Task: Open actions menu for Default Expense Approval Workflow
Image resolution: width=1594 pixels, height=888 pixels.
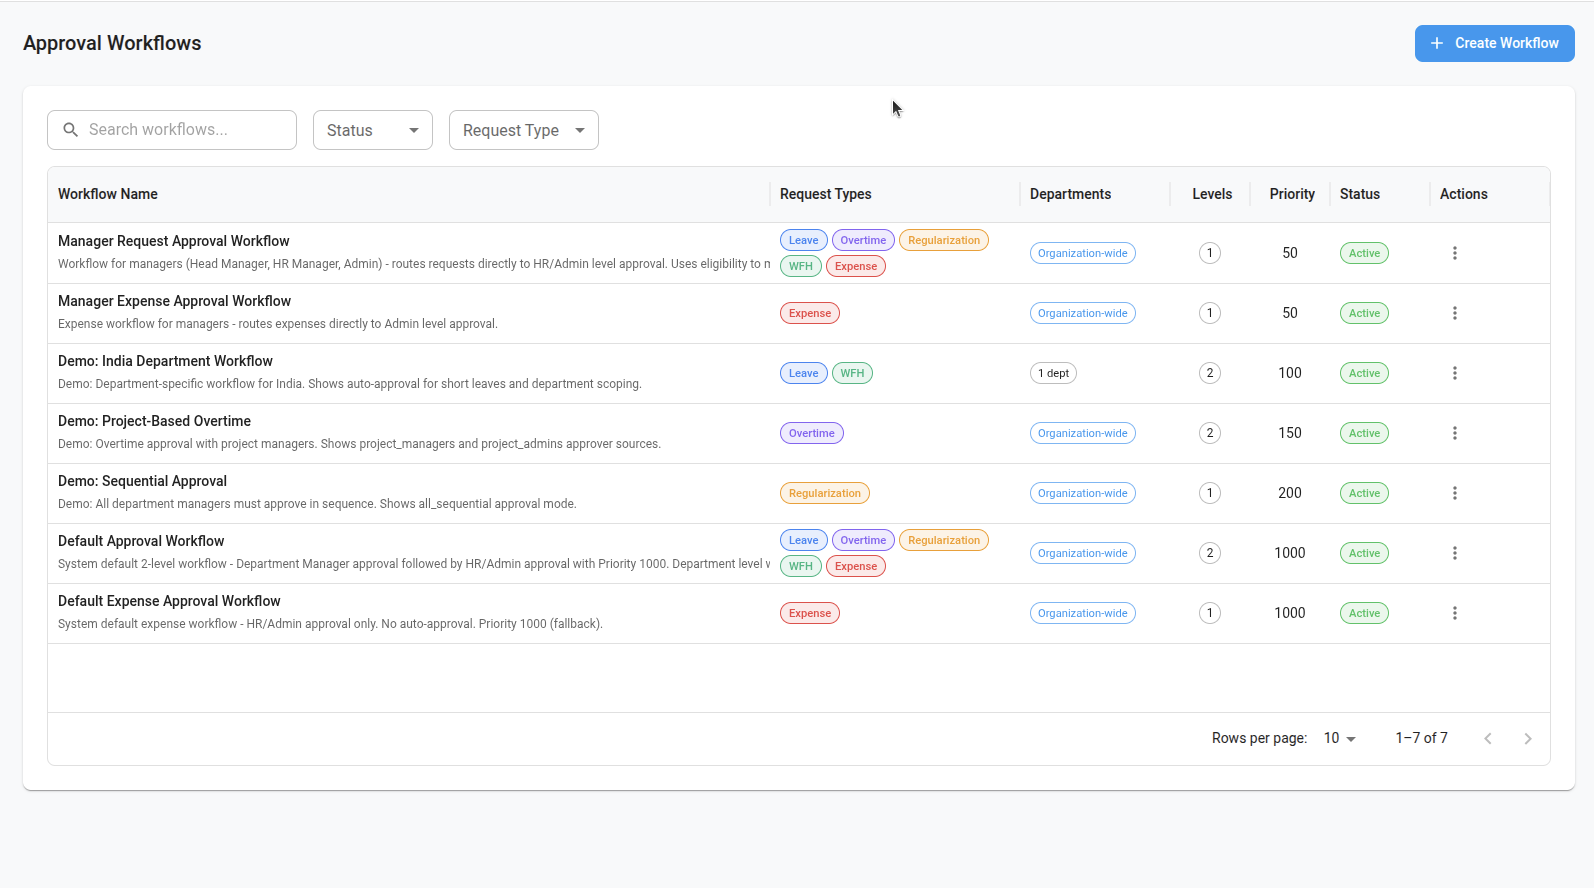Action: [1454, 613]
